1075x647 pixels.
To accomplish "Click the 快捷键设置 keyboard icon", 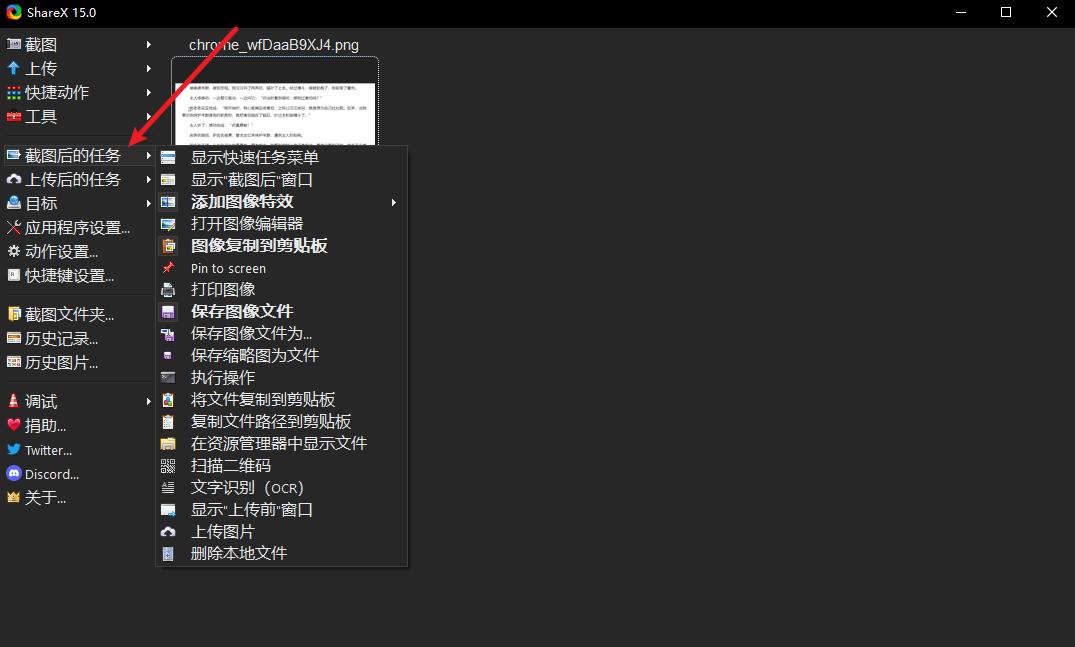I will coord(14,276).
